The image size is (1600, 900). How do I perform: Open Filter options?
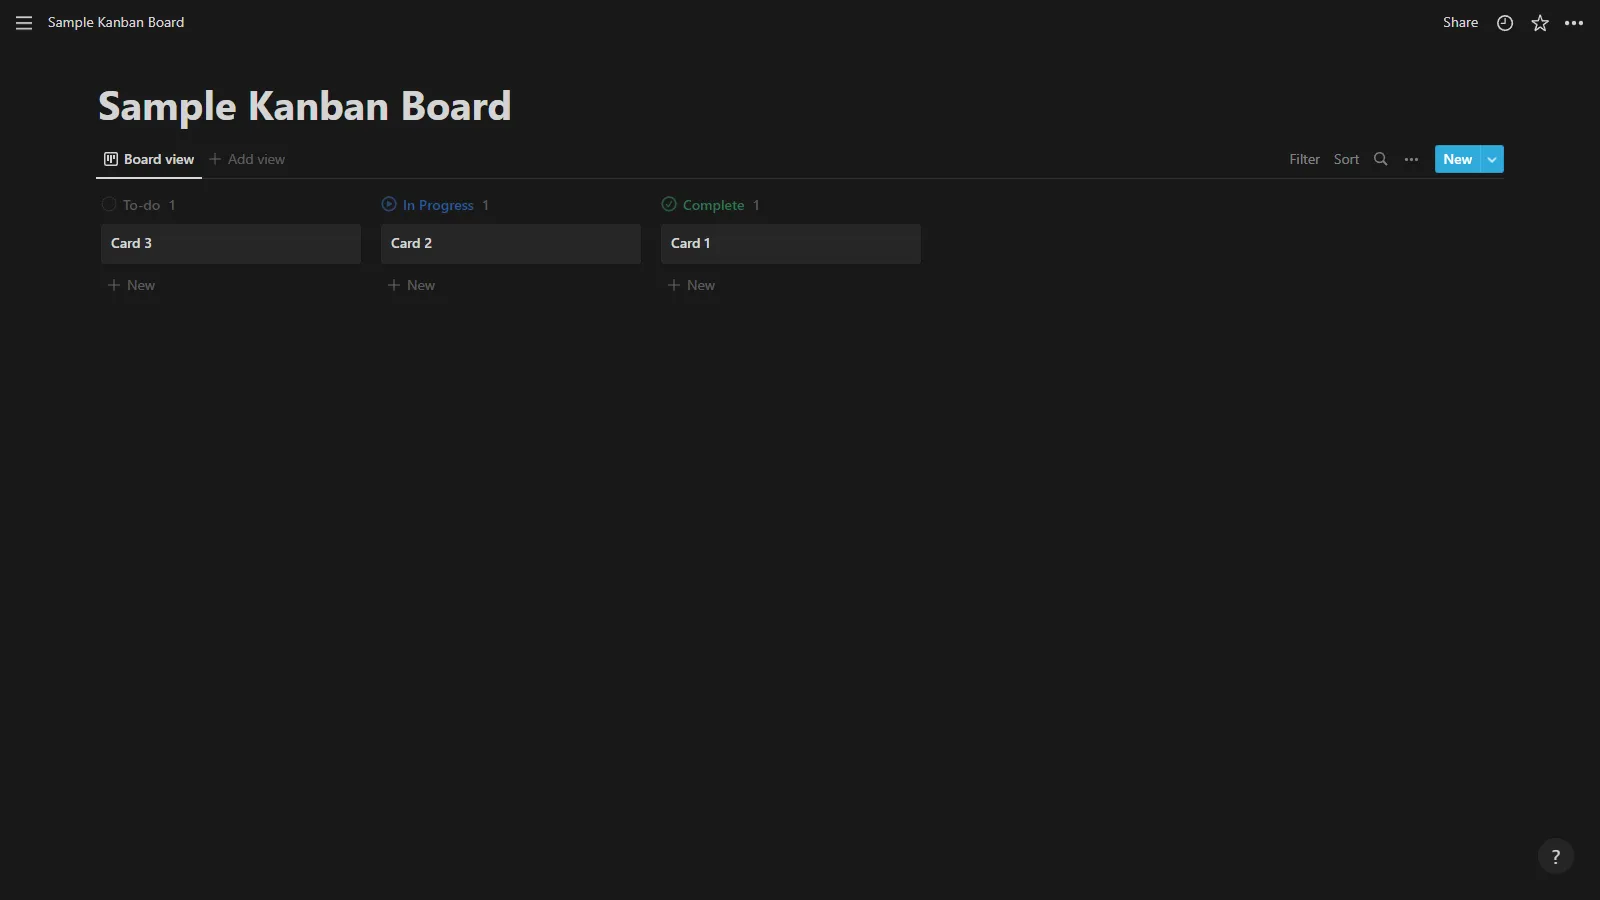tap(1304, 159)
